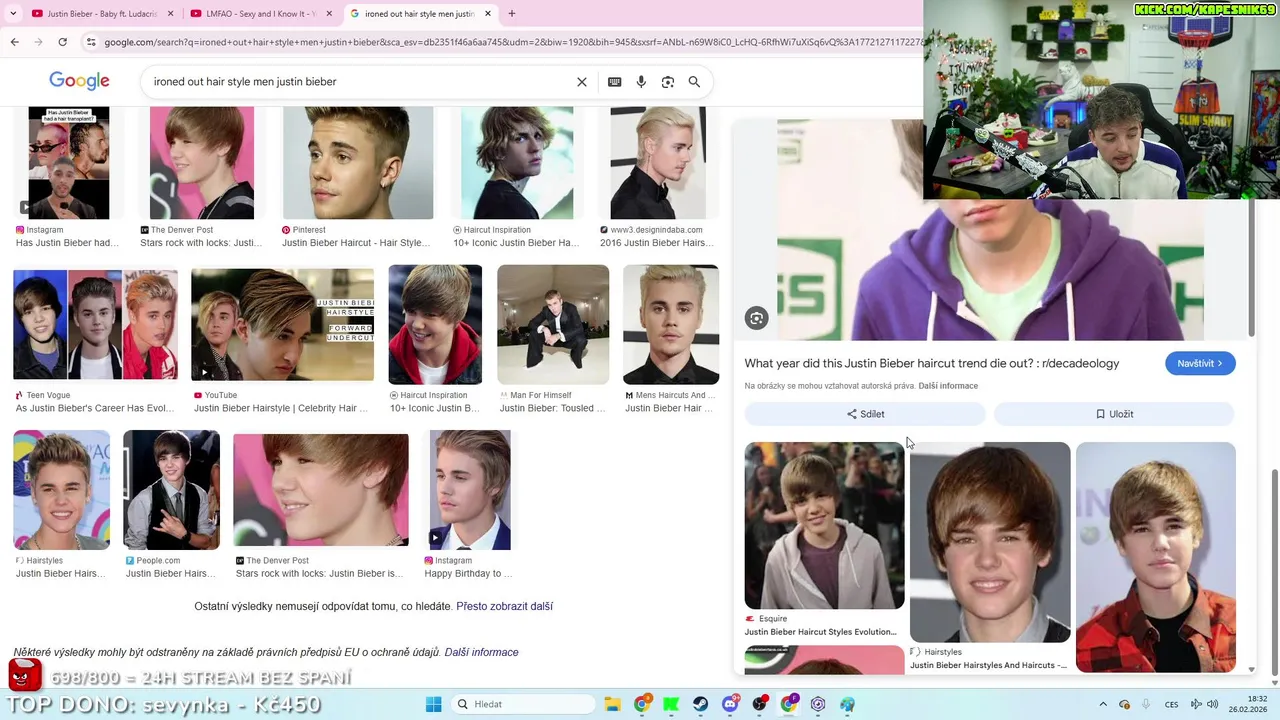The image size is (1280, 720).
Task: Search by image with the Lens icon
Action: [x=668, y=82]
